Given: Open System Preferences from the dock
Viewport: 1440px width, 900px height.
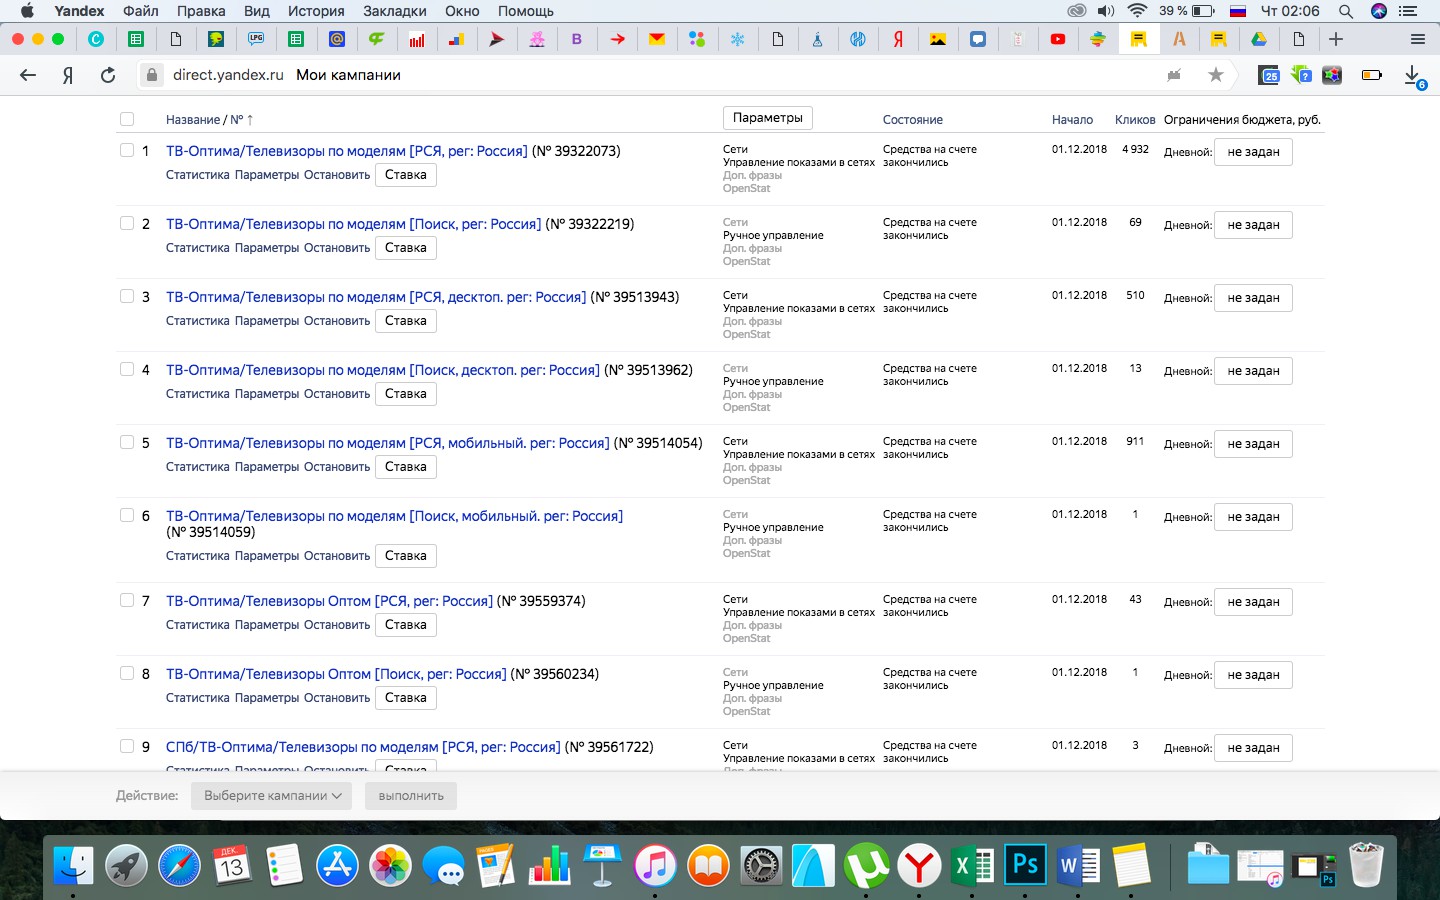Looking at the screenshot, I should point(761,865).
